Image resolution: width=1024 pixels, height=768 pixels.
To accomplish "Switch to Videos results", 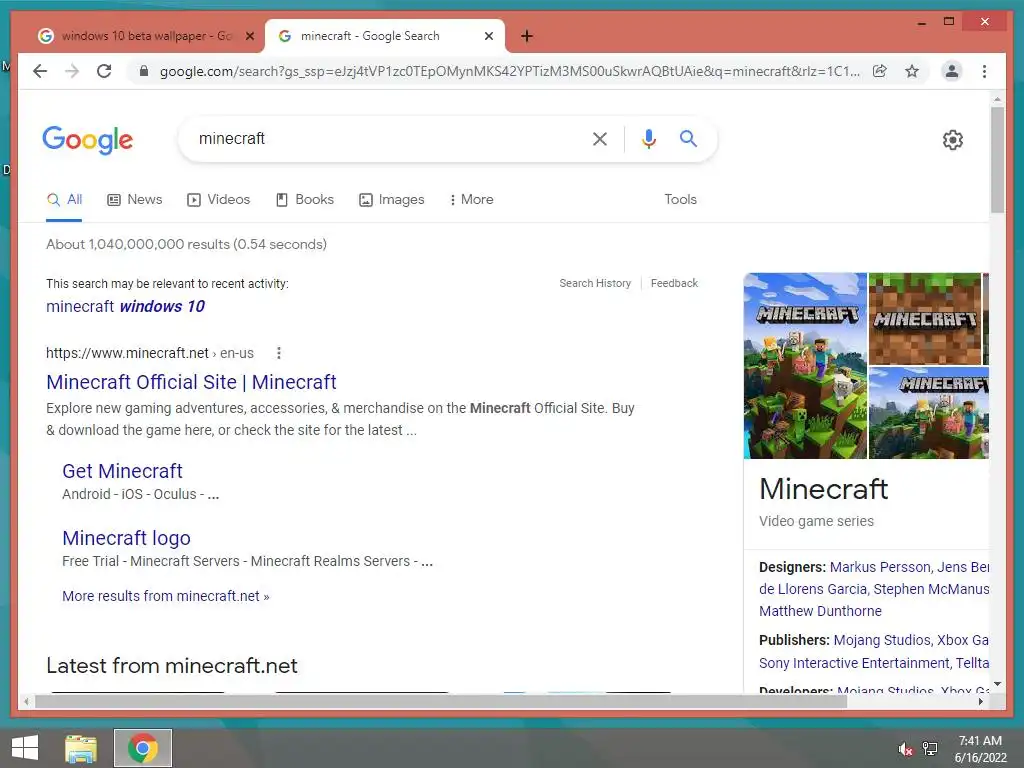I will click(218, 200).
